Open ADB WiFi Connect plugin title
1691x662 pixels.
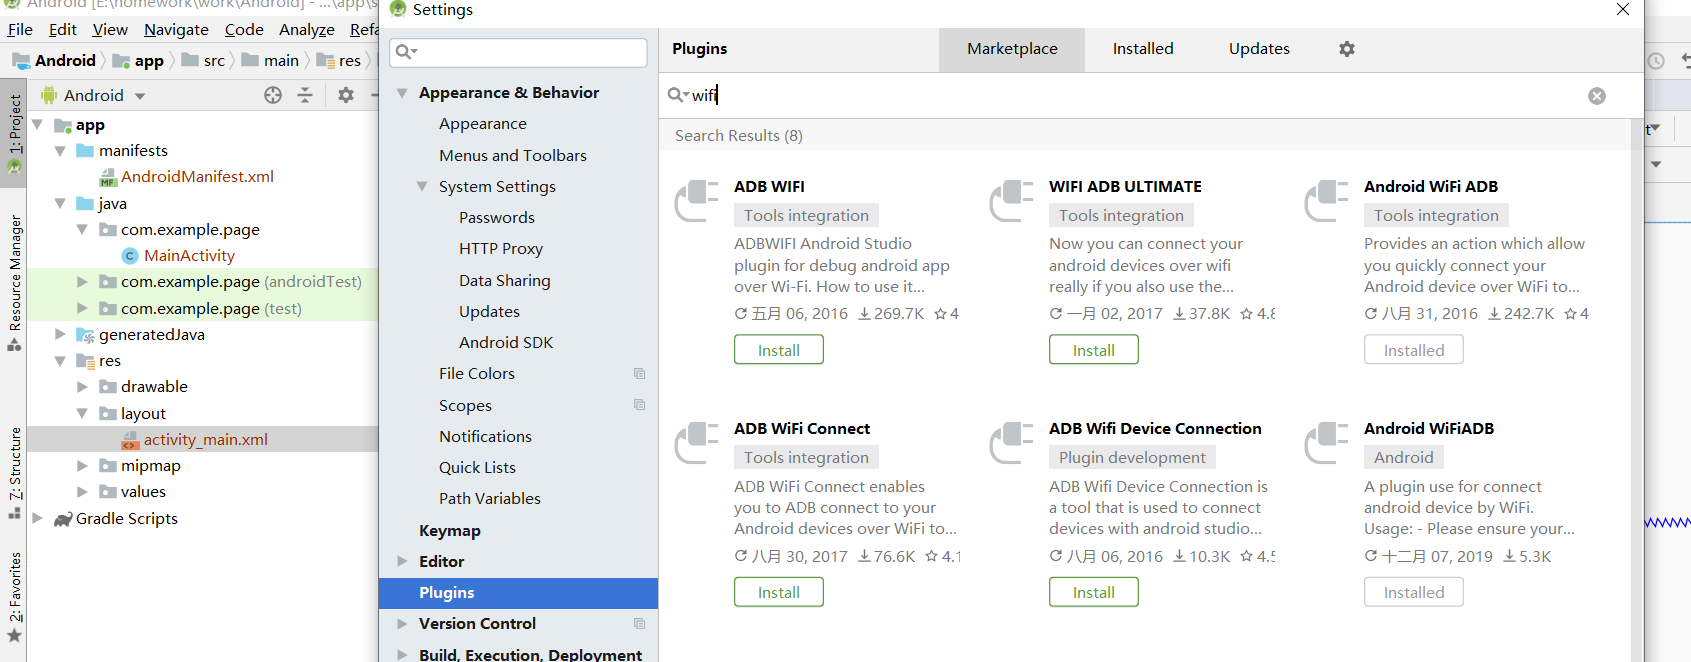point(802,429)
